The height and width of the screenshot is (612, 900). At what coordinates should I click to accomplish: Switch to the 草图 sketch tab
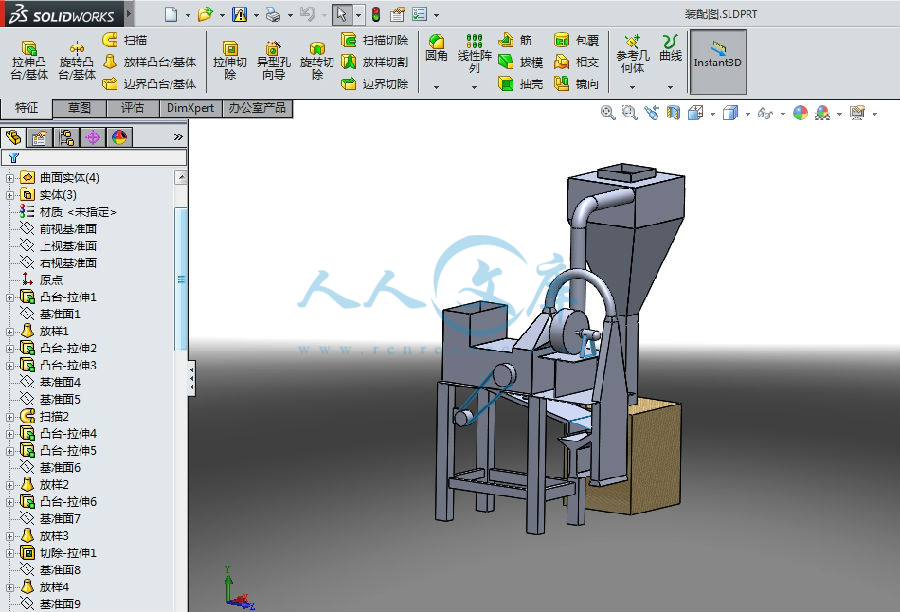click(x=79, y=108)
